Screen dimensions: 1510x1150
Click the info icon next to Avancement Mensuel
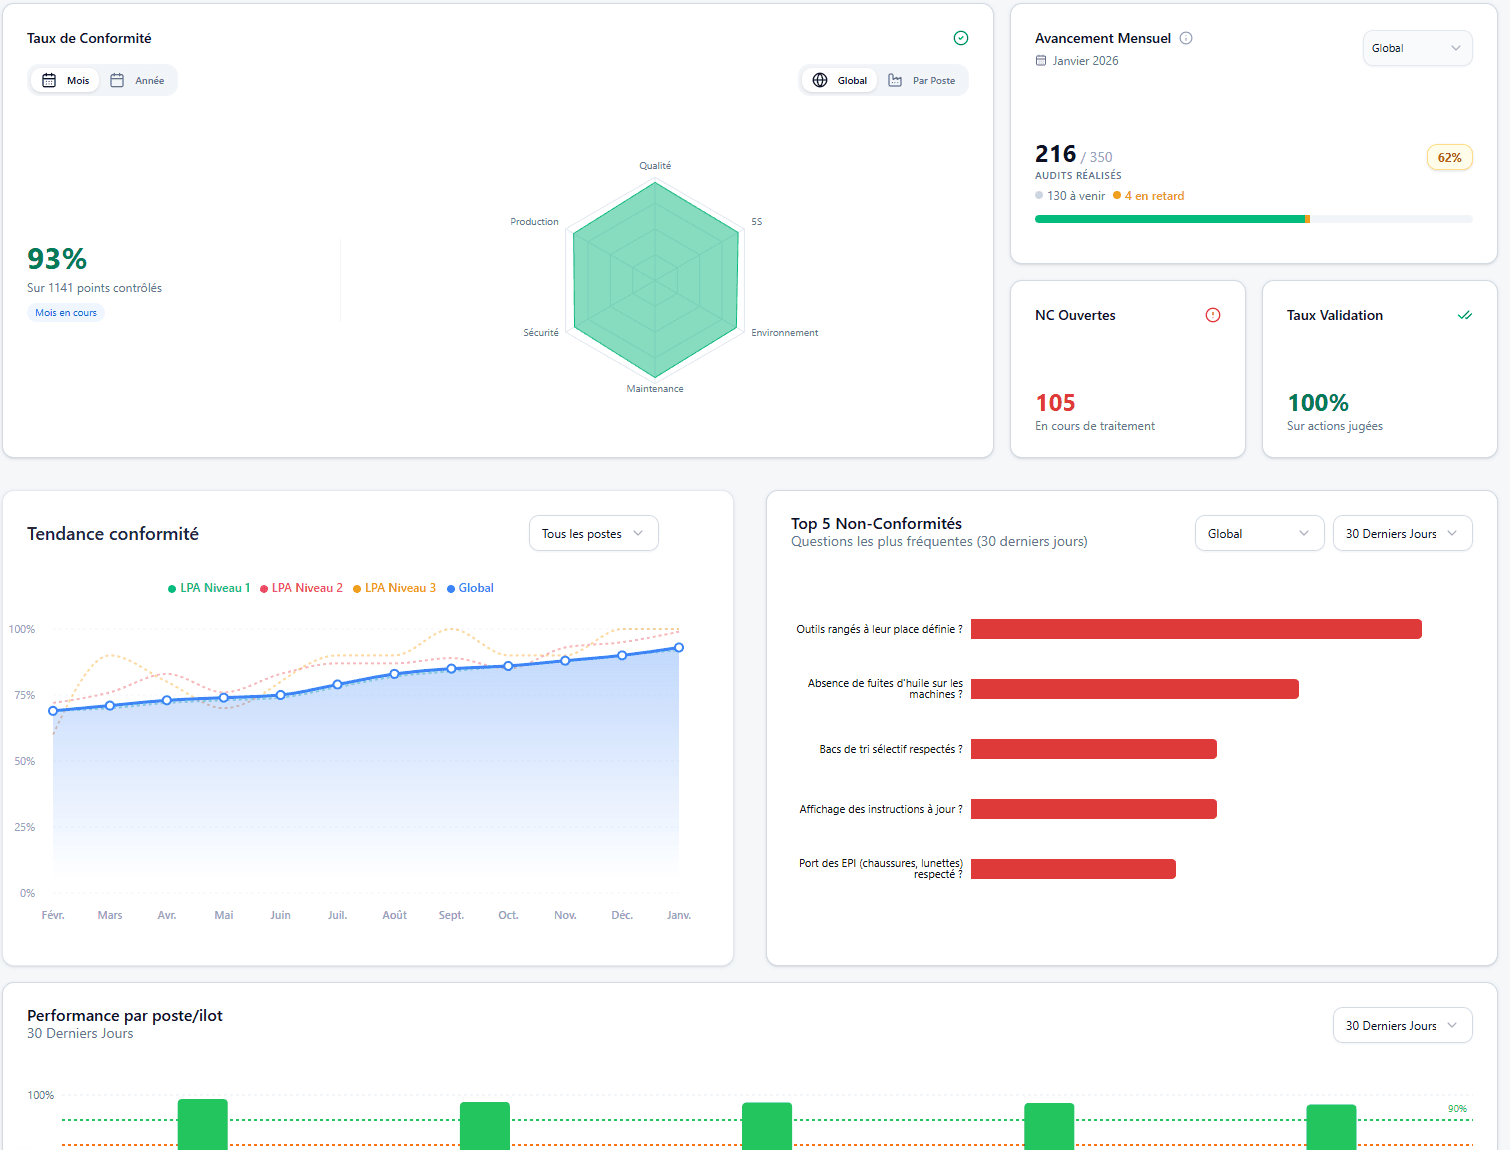[1186, 38]
